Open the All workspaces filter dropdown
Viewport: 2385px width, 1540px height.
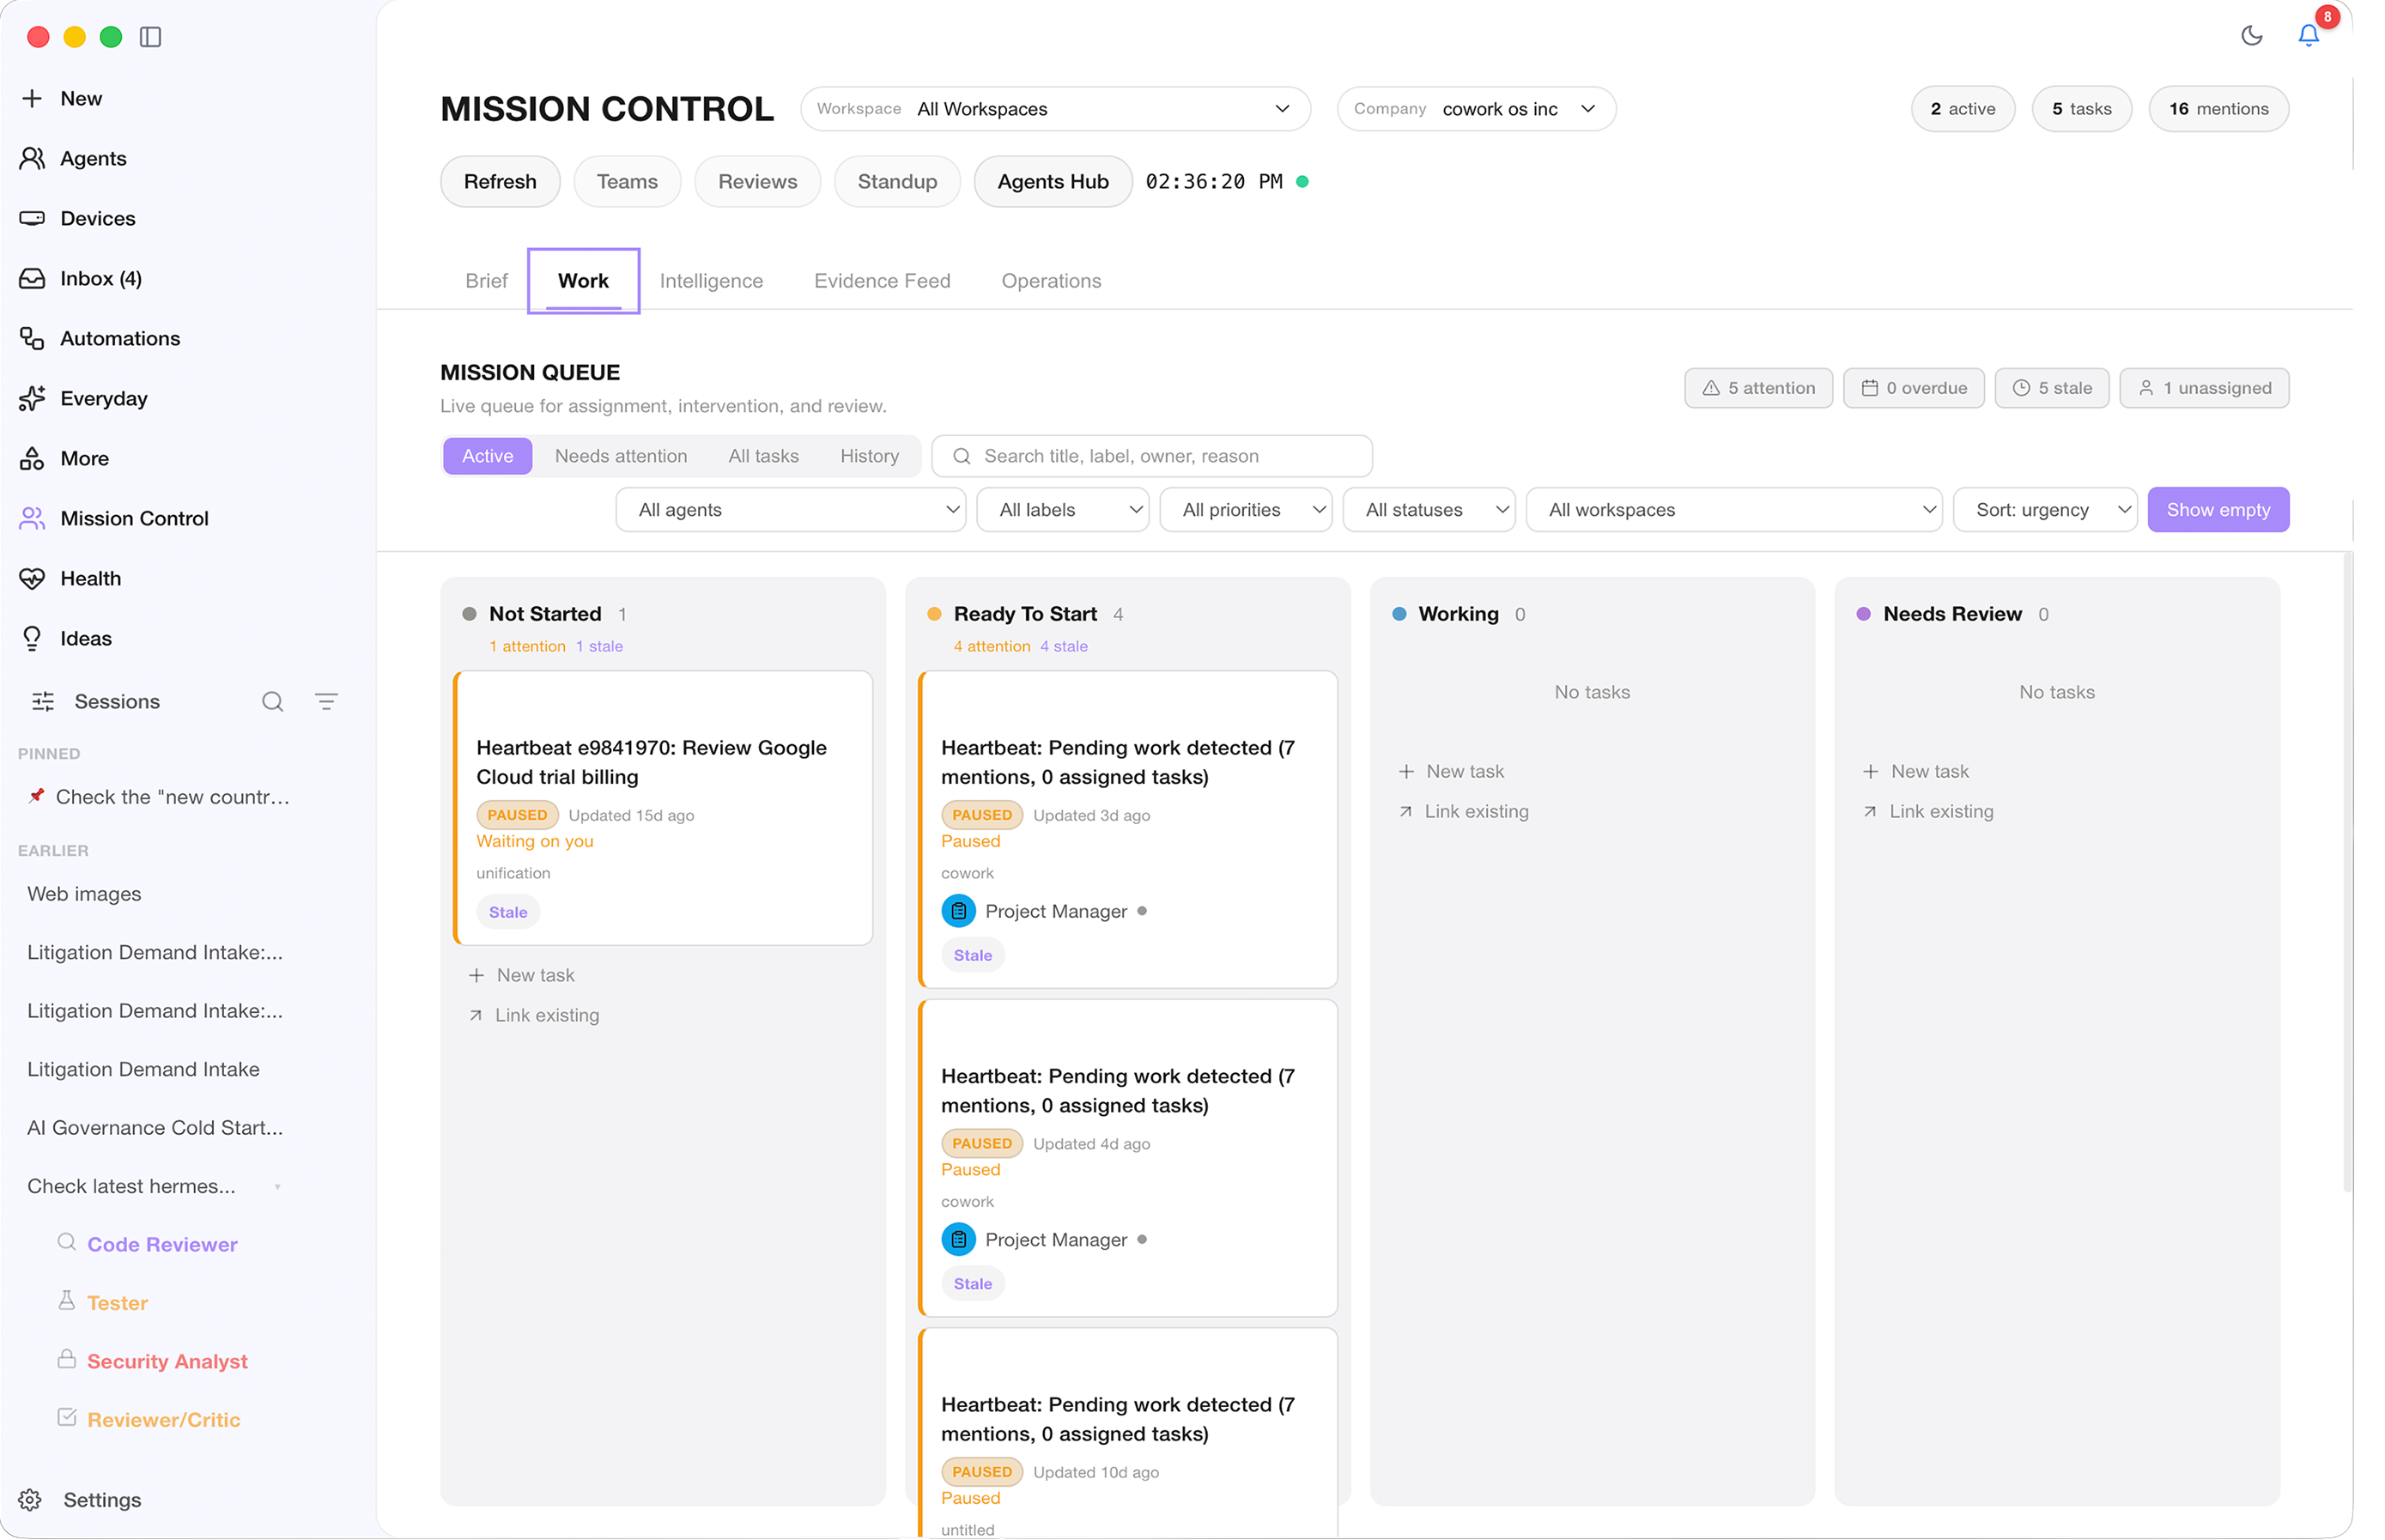tap(1733, 510)
